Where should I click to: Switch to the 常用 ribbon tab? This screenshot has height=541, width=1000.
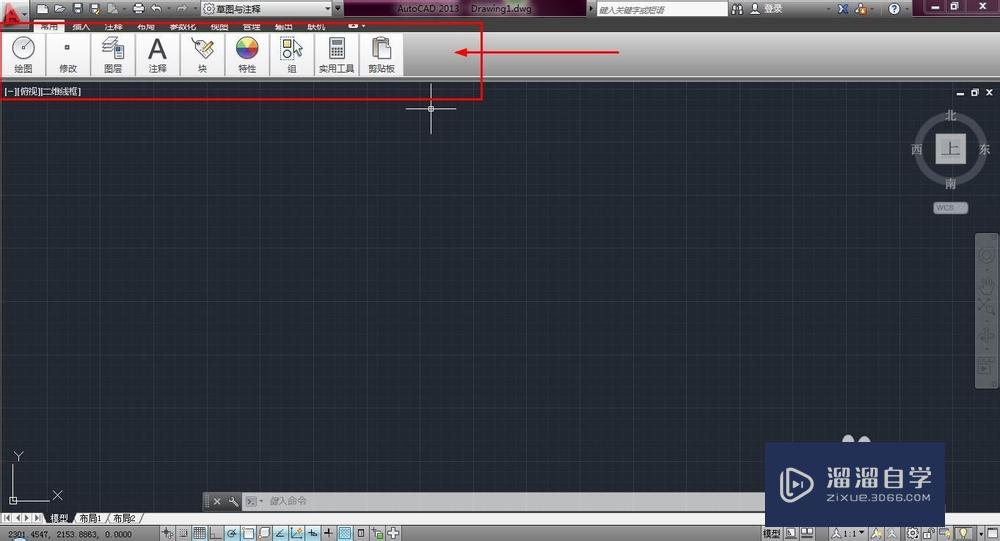point(49,27)
